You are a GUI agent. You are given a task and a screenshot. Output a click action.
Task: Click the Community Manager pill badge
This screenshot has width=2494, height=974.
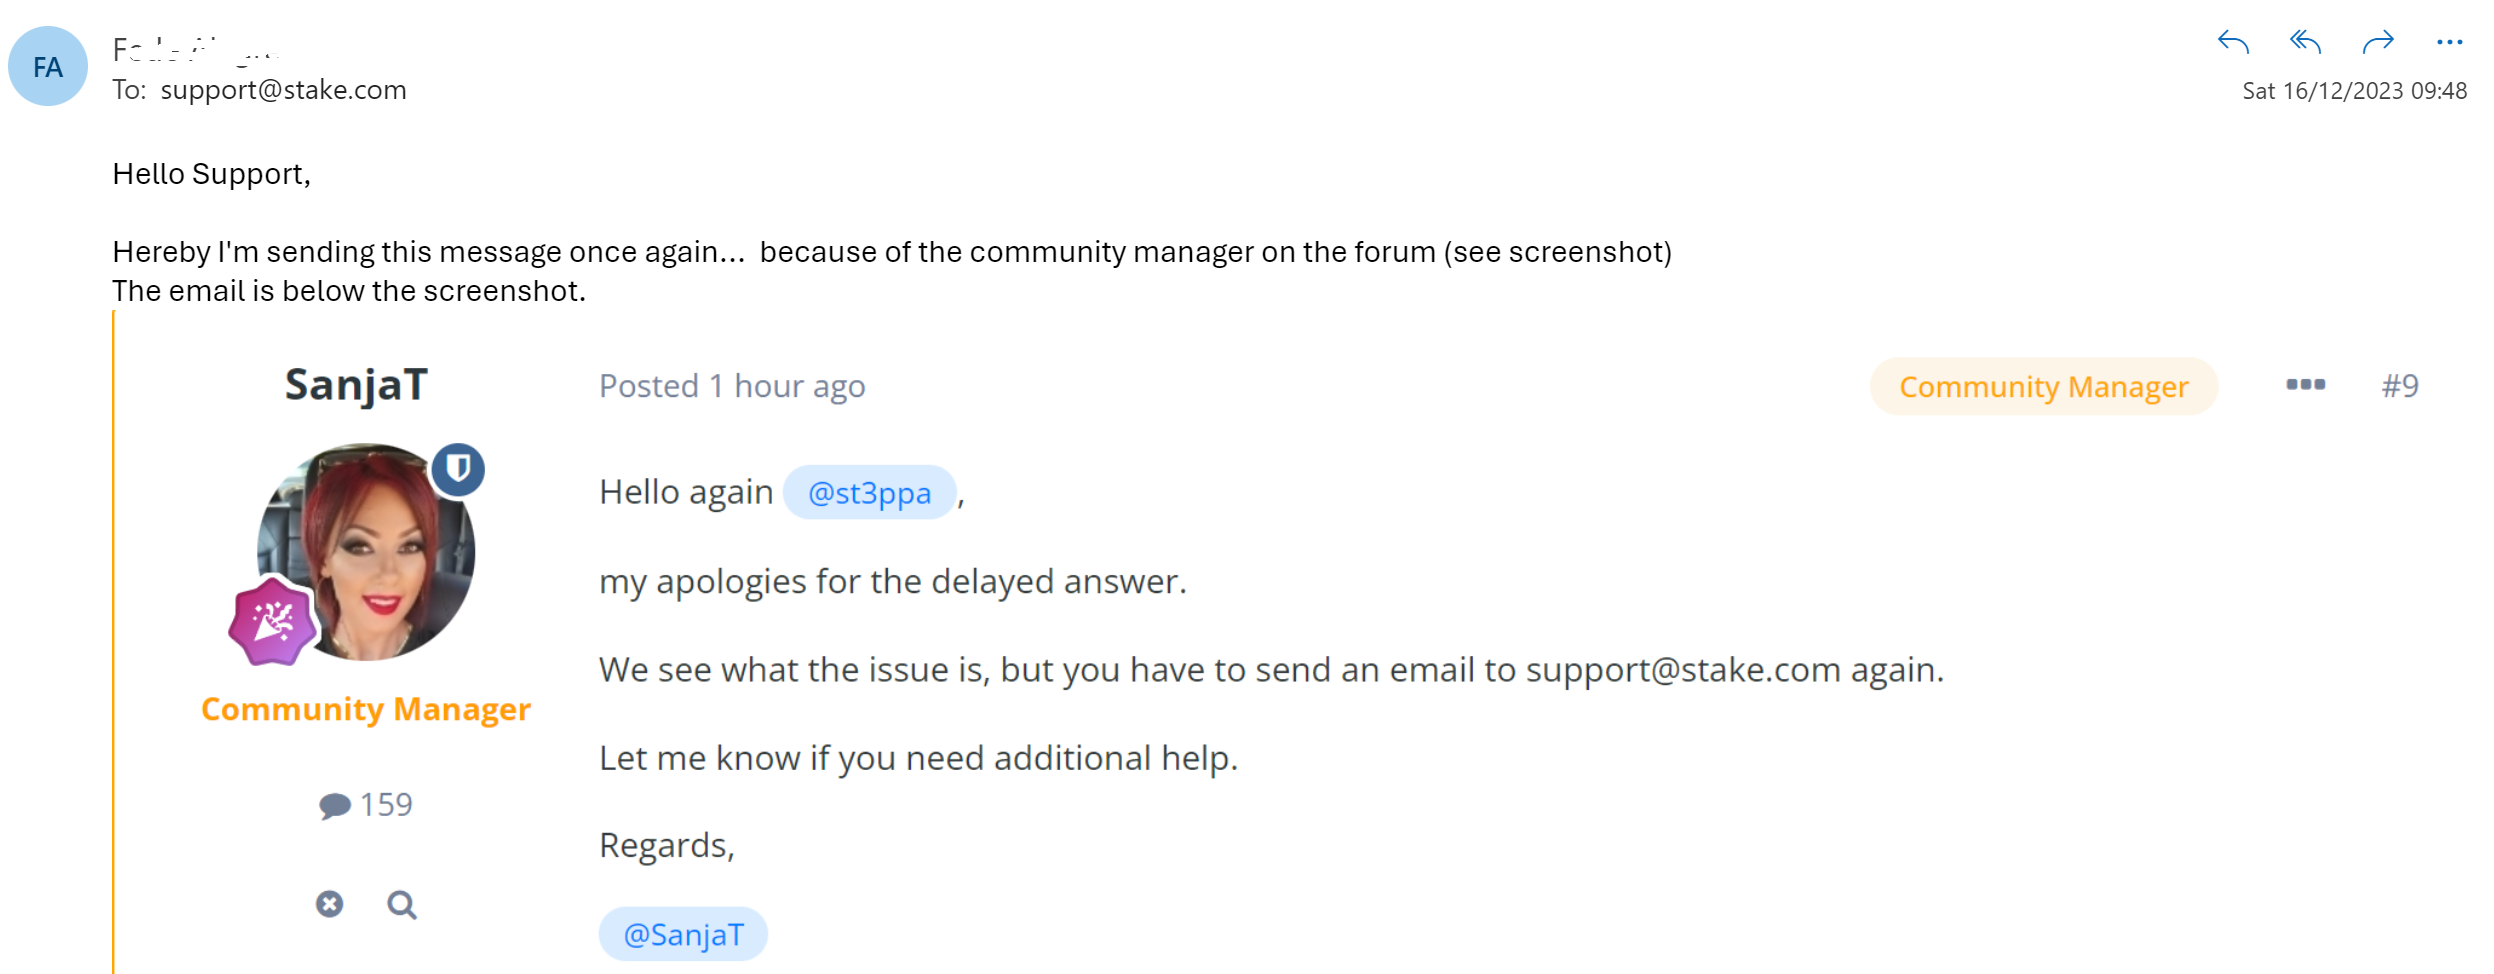[2044, 386]
